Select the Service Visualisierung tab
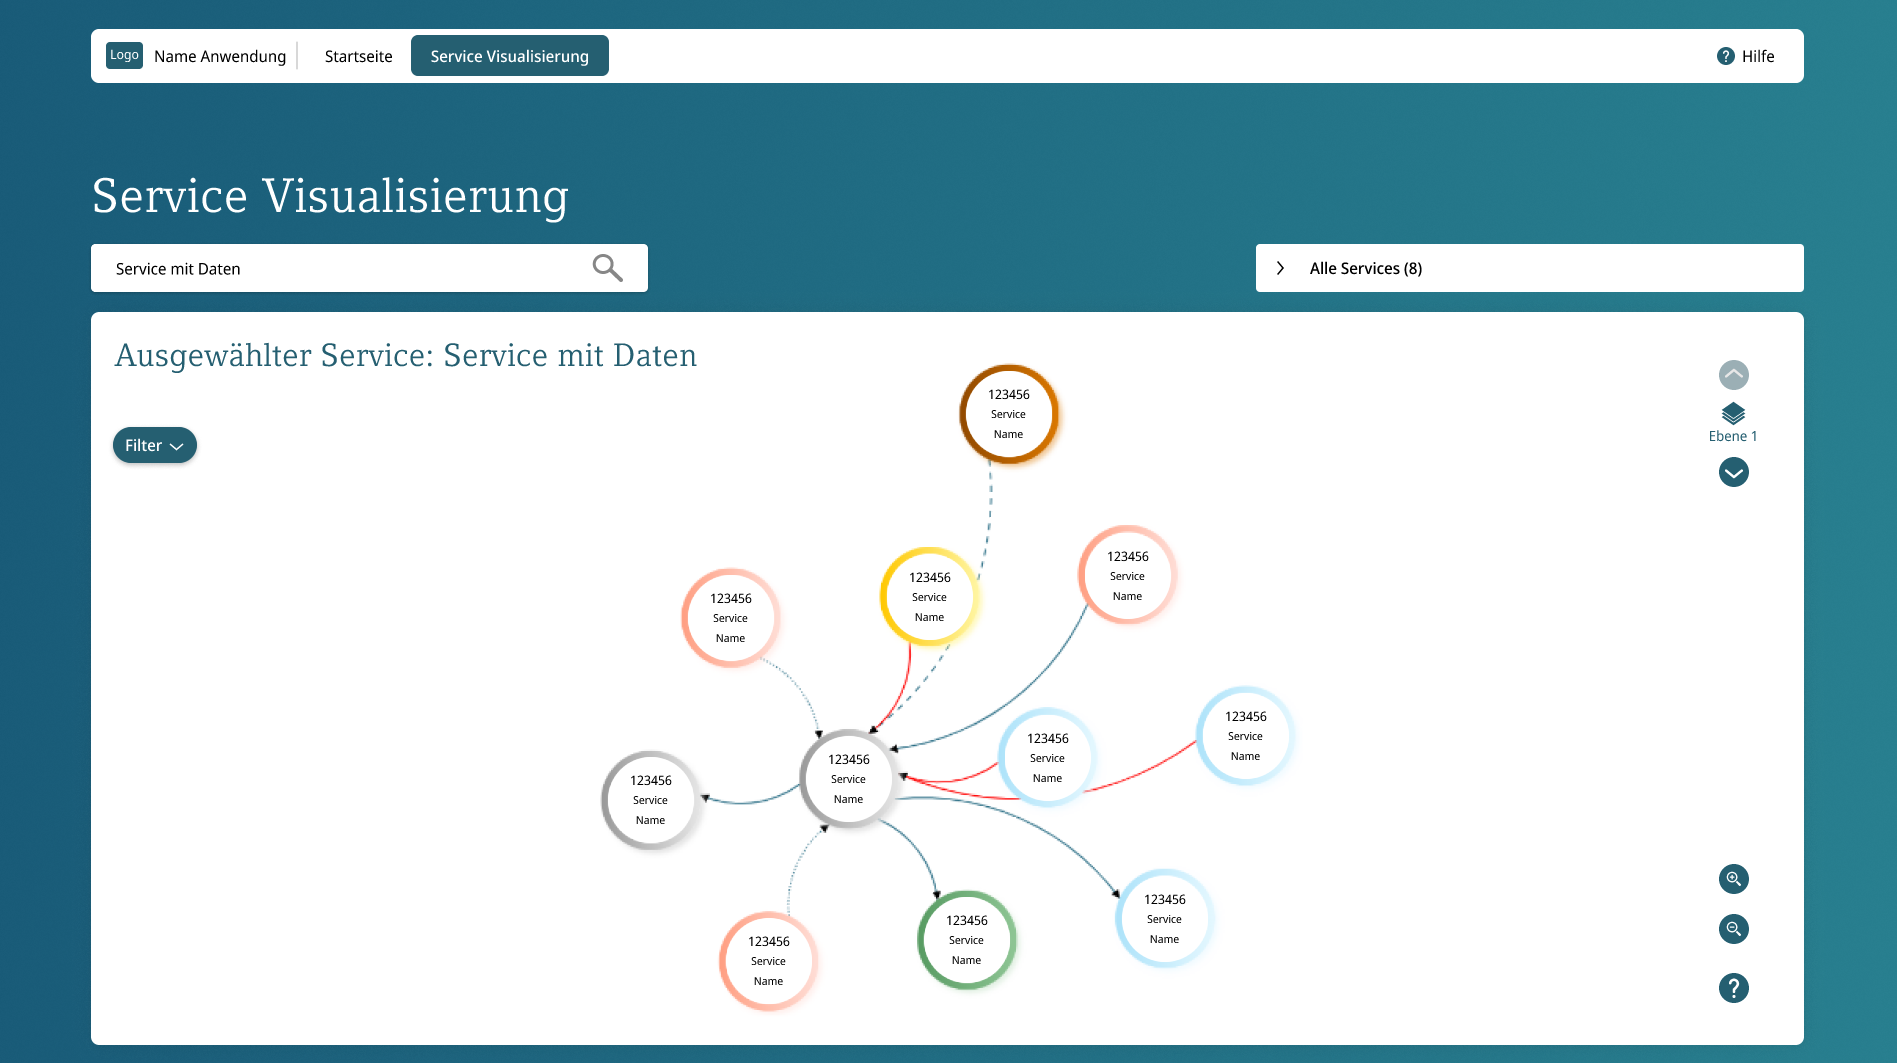The height and width of the screenshot is (1063, 1897). click(510, 56)
